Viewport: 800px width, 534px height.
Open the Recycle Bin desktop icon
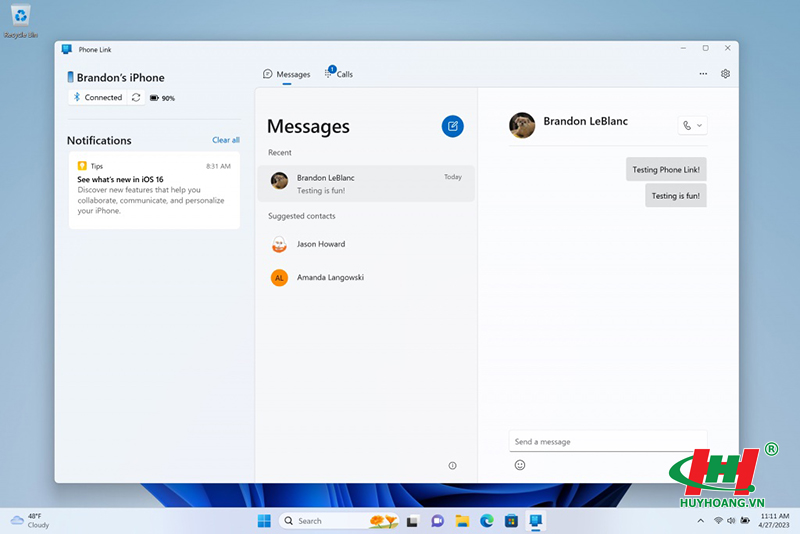[20, 21]
